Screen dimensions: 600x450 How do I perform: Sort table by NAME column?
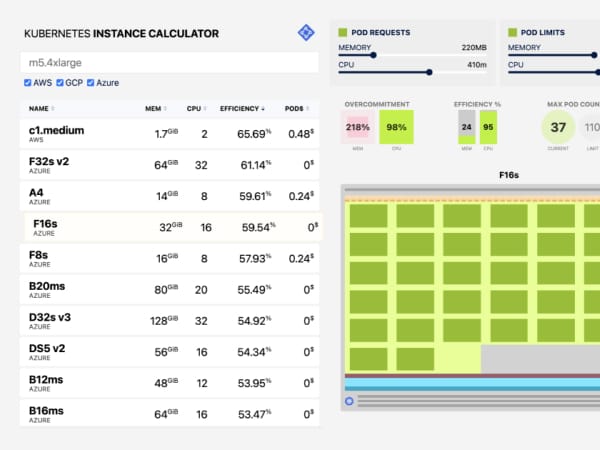point(41,109)
